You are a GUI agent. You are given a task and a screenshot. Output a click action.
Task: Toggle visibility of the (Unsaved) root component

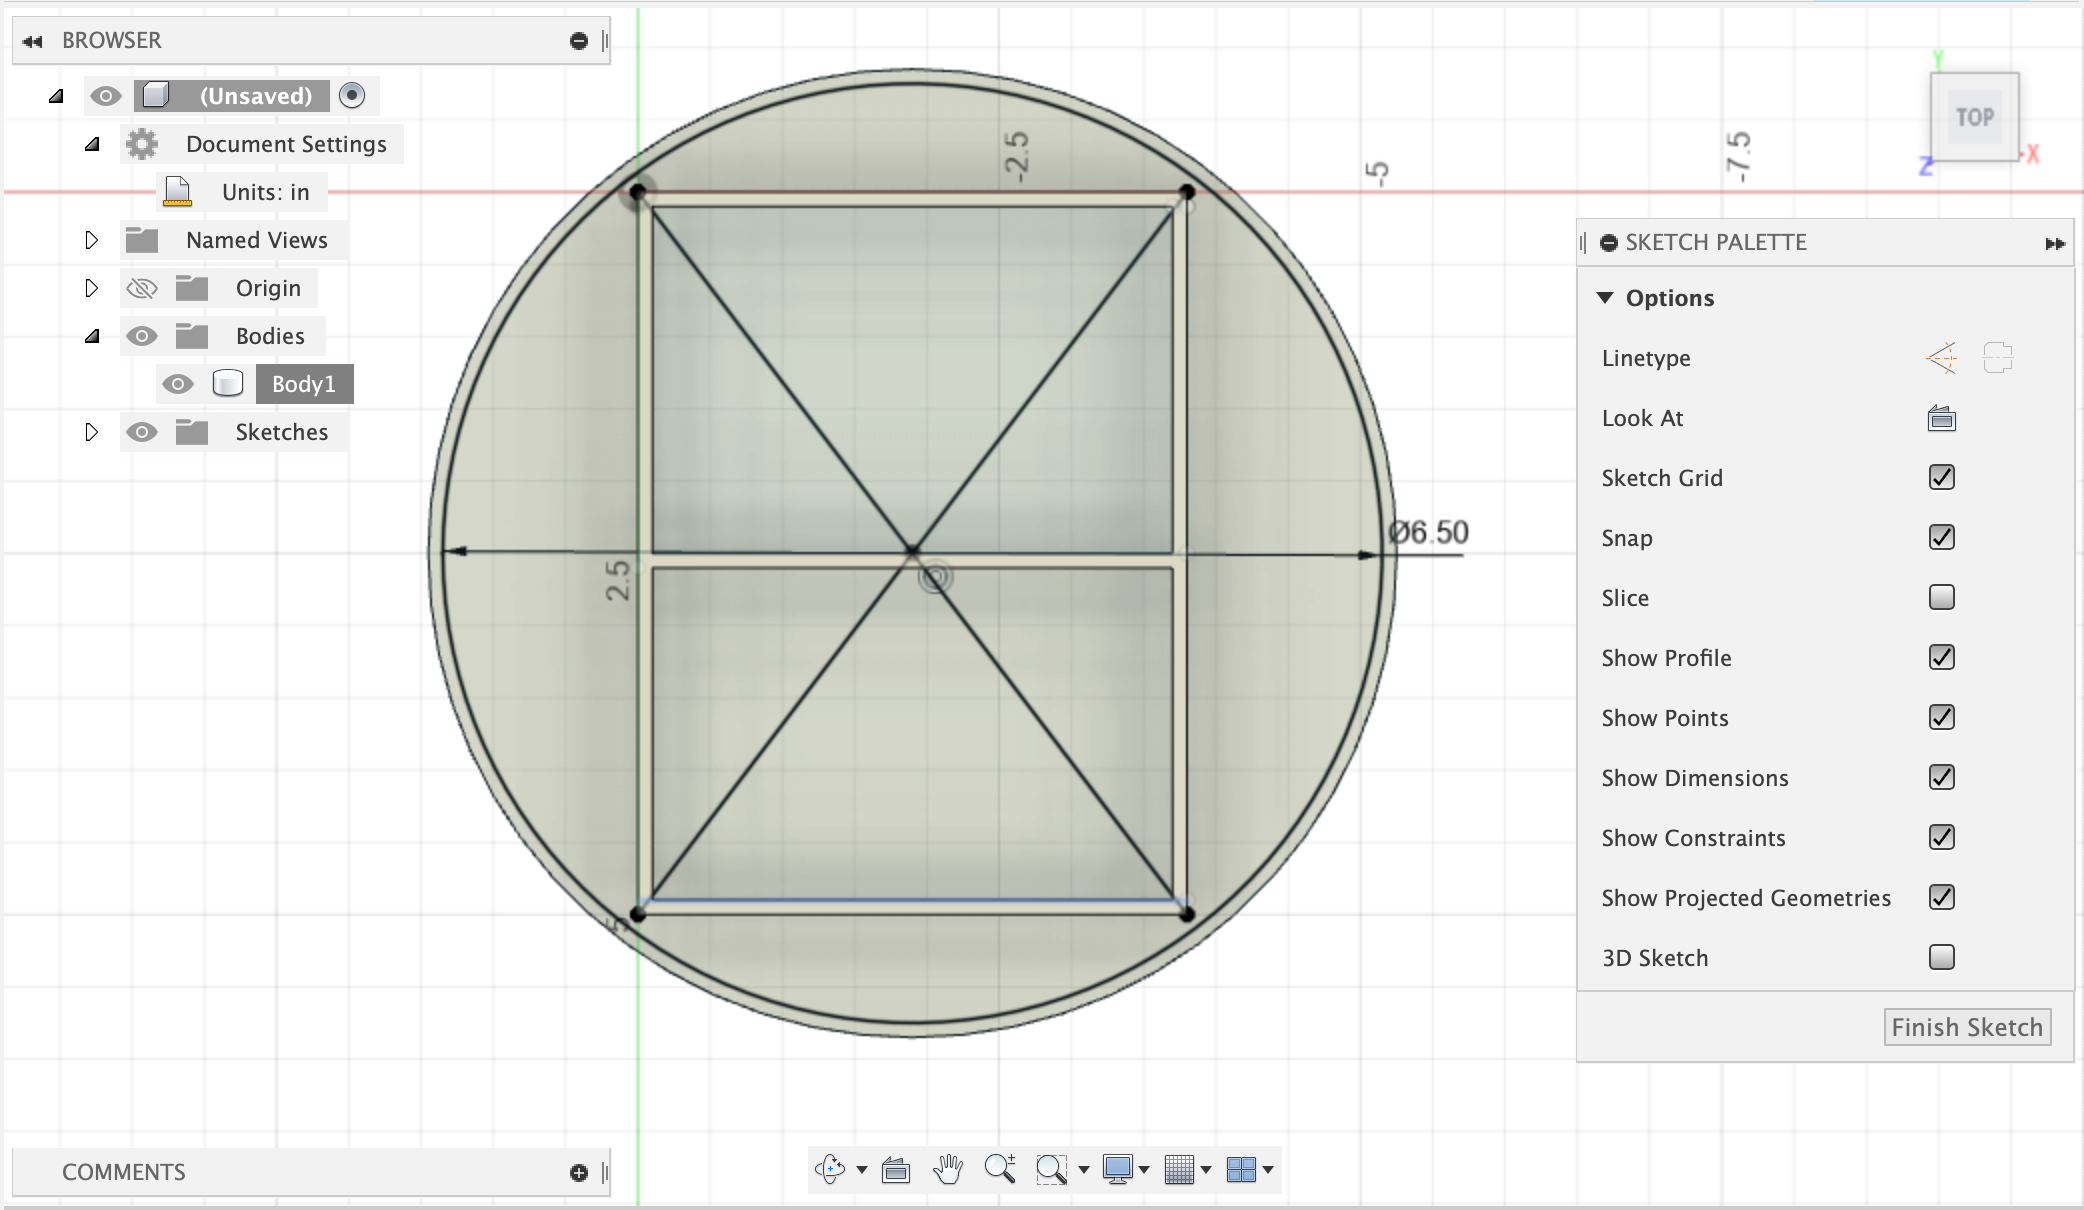tap(106, 96)
